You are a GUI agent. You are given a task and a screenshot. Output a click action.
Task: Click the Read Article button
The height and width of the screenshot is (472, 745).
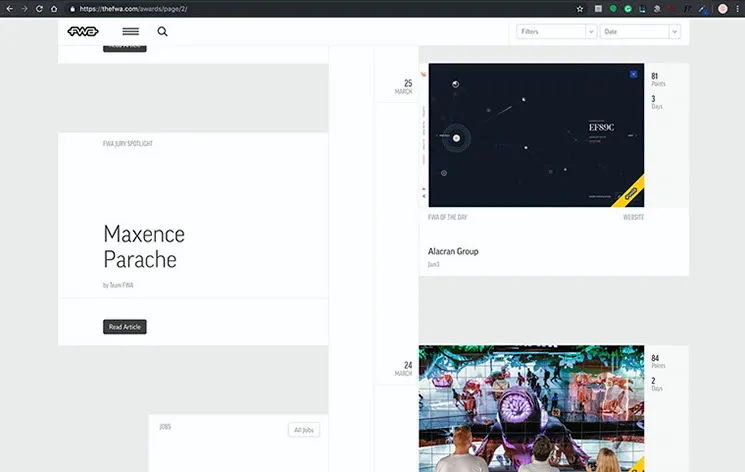(125, 327)
